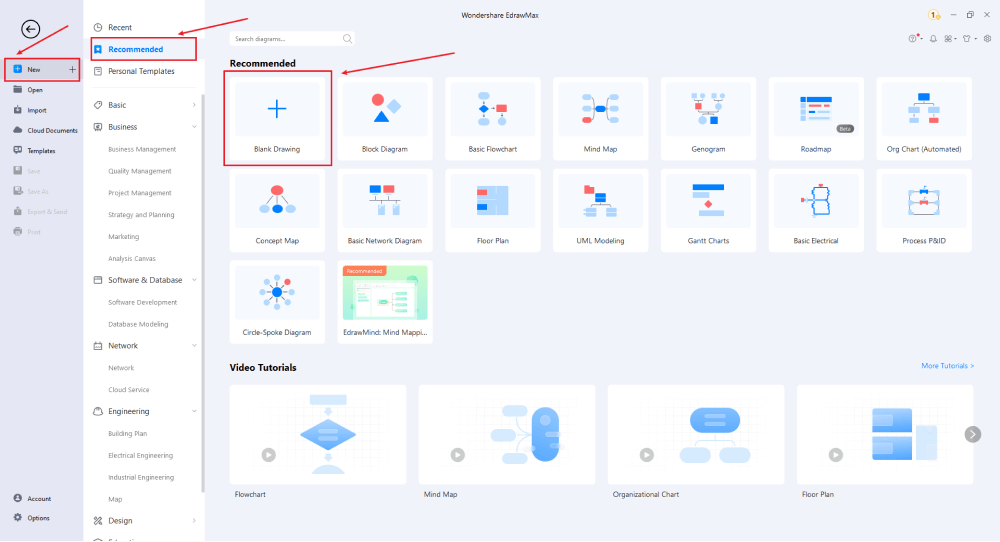Click the gold coin account badge
The width and height of the screenshot is (1000, 542).
[934, 15]
